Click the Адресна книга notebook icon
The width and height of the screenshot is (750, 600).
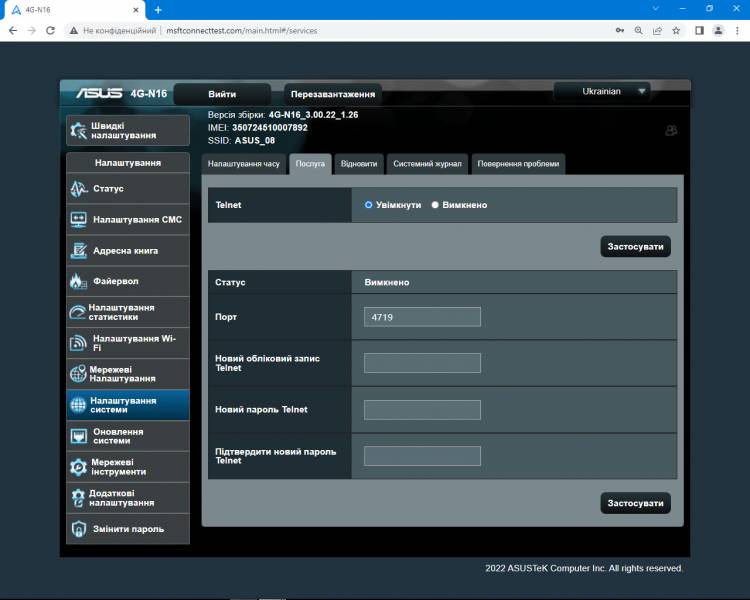(78, 251)
